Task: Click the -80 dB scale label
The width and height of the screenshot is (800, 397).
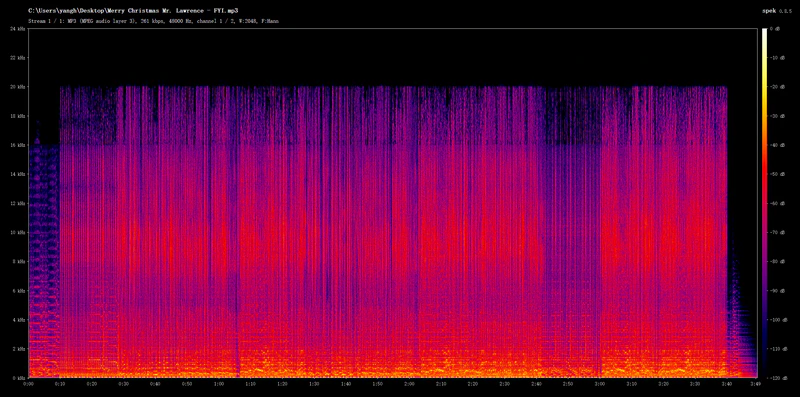Action: 778,261
